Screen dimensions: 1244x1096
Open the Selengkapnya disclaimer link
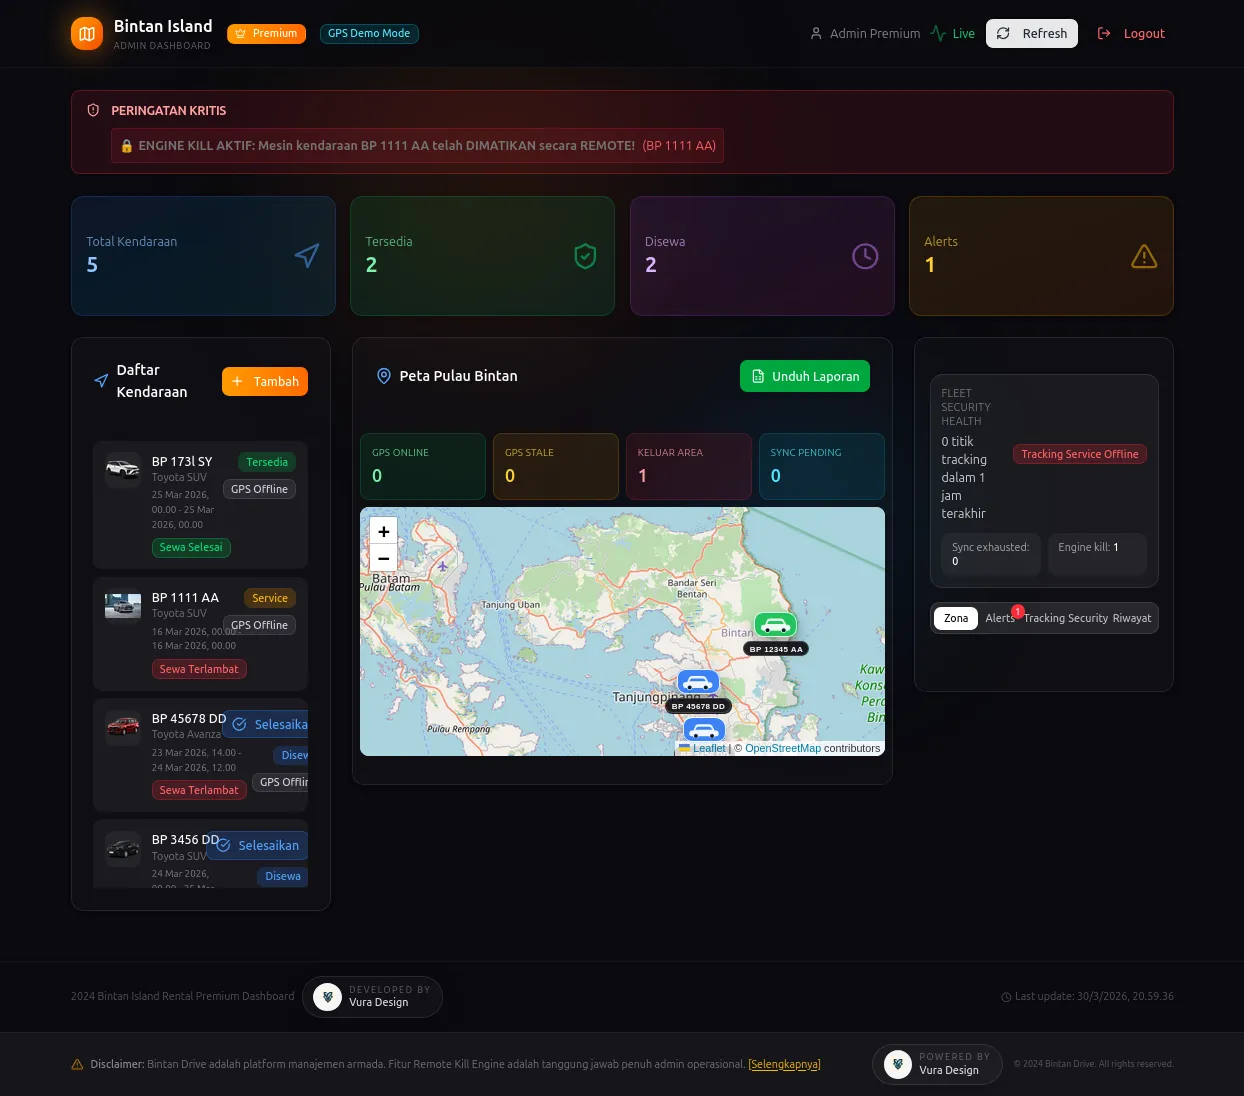point(784,1064)
